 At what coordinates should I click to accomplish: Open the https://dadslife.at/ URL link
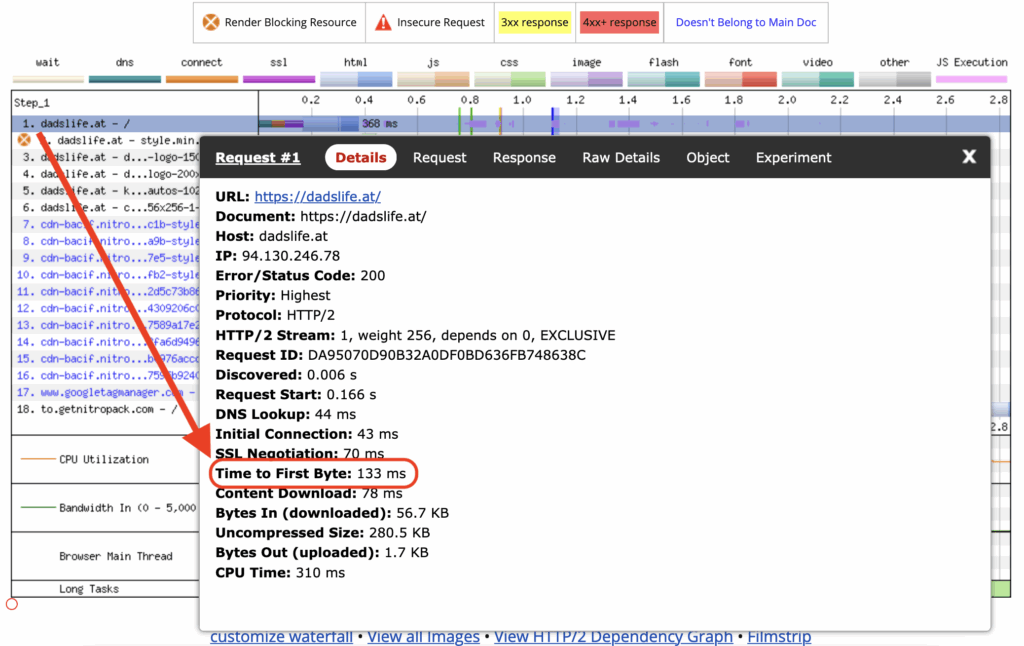pyautogui.click(x=317, y=197)
